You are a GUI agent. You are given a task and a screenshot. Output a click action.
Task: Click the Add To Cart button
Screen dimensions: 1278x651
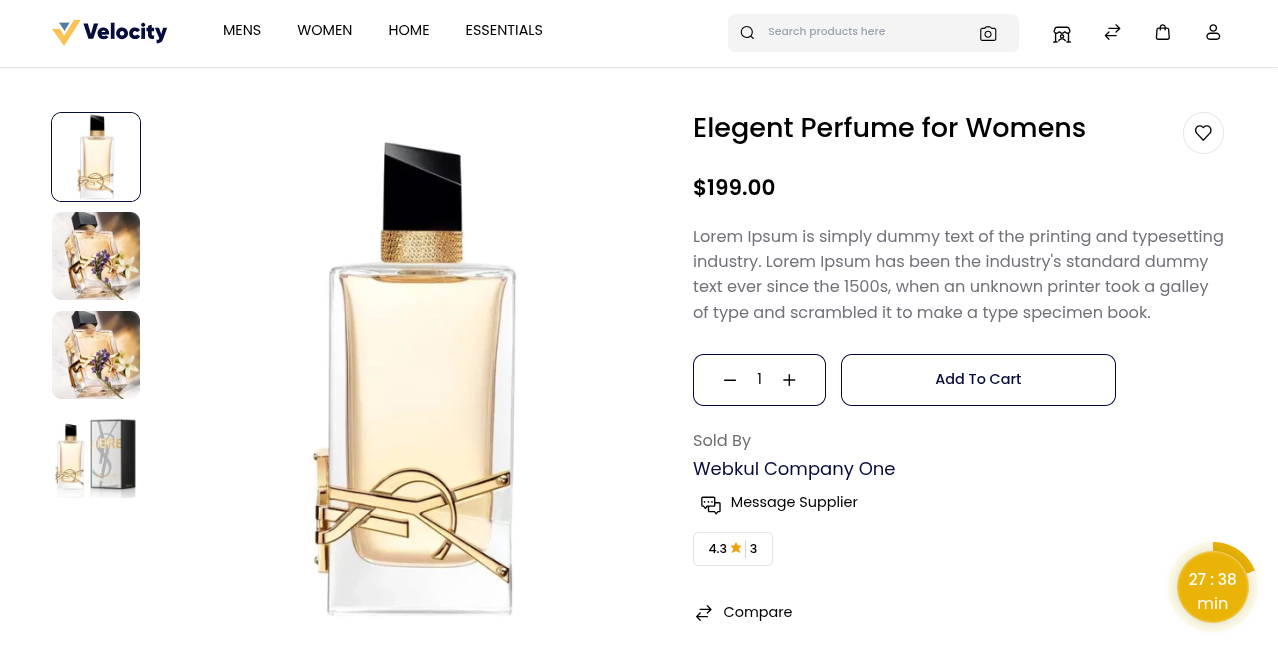[977, 379]
